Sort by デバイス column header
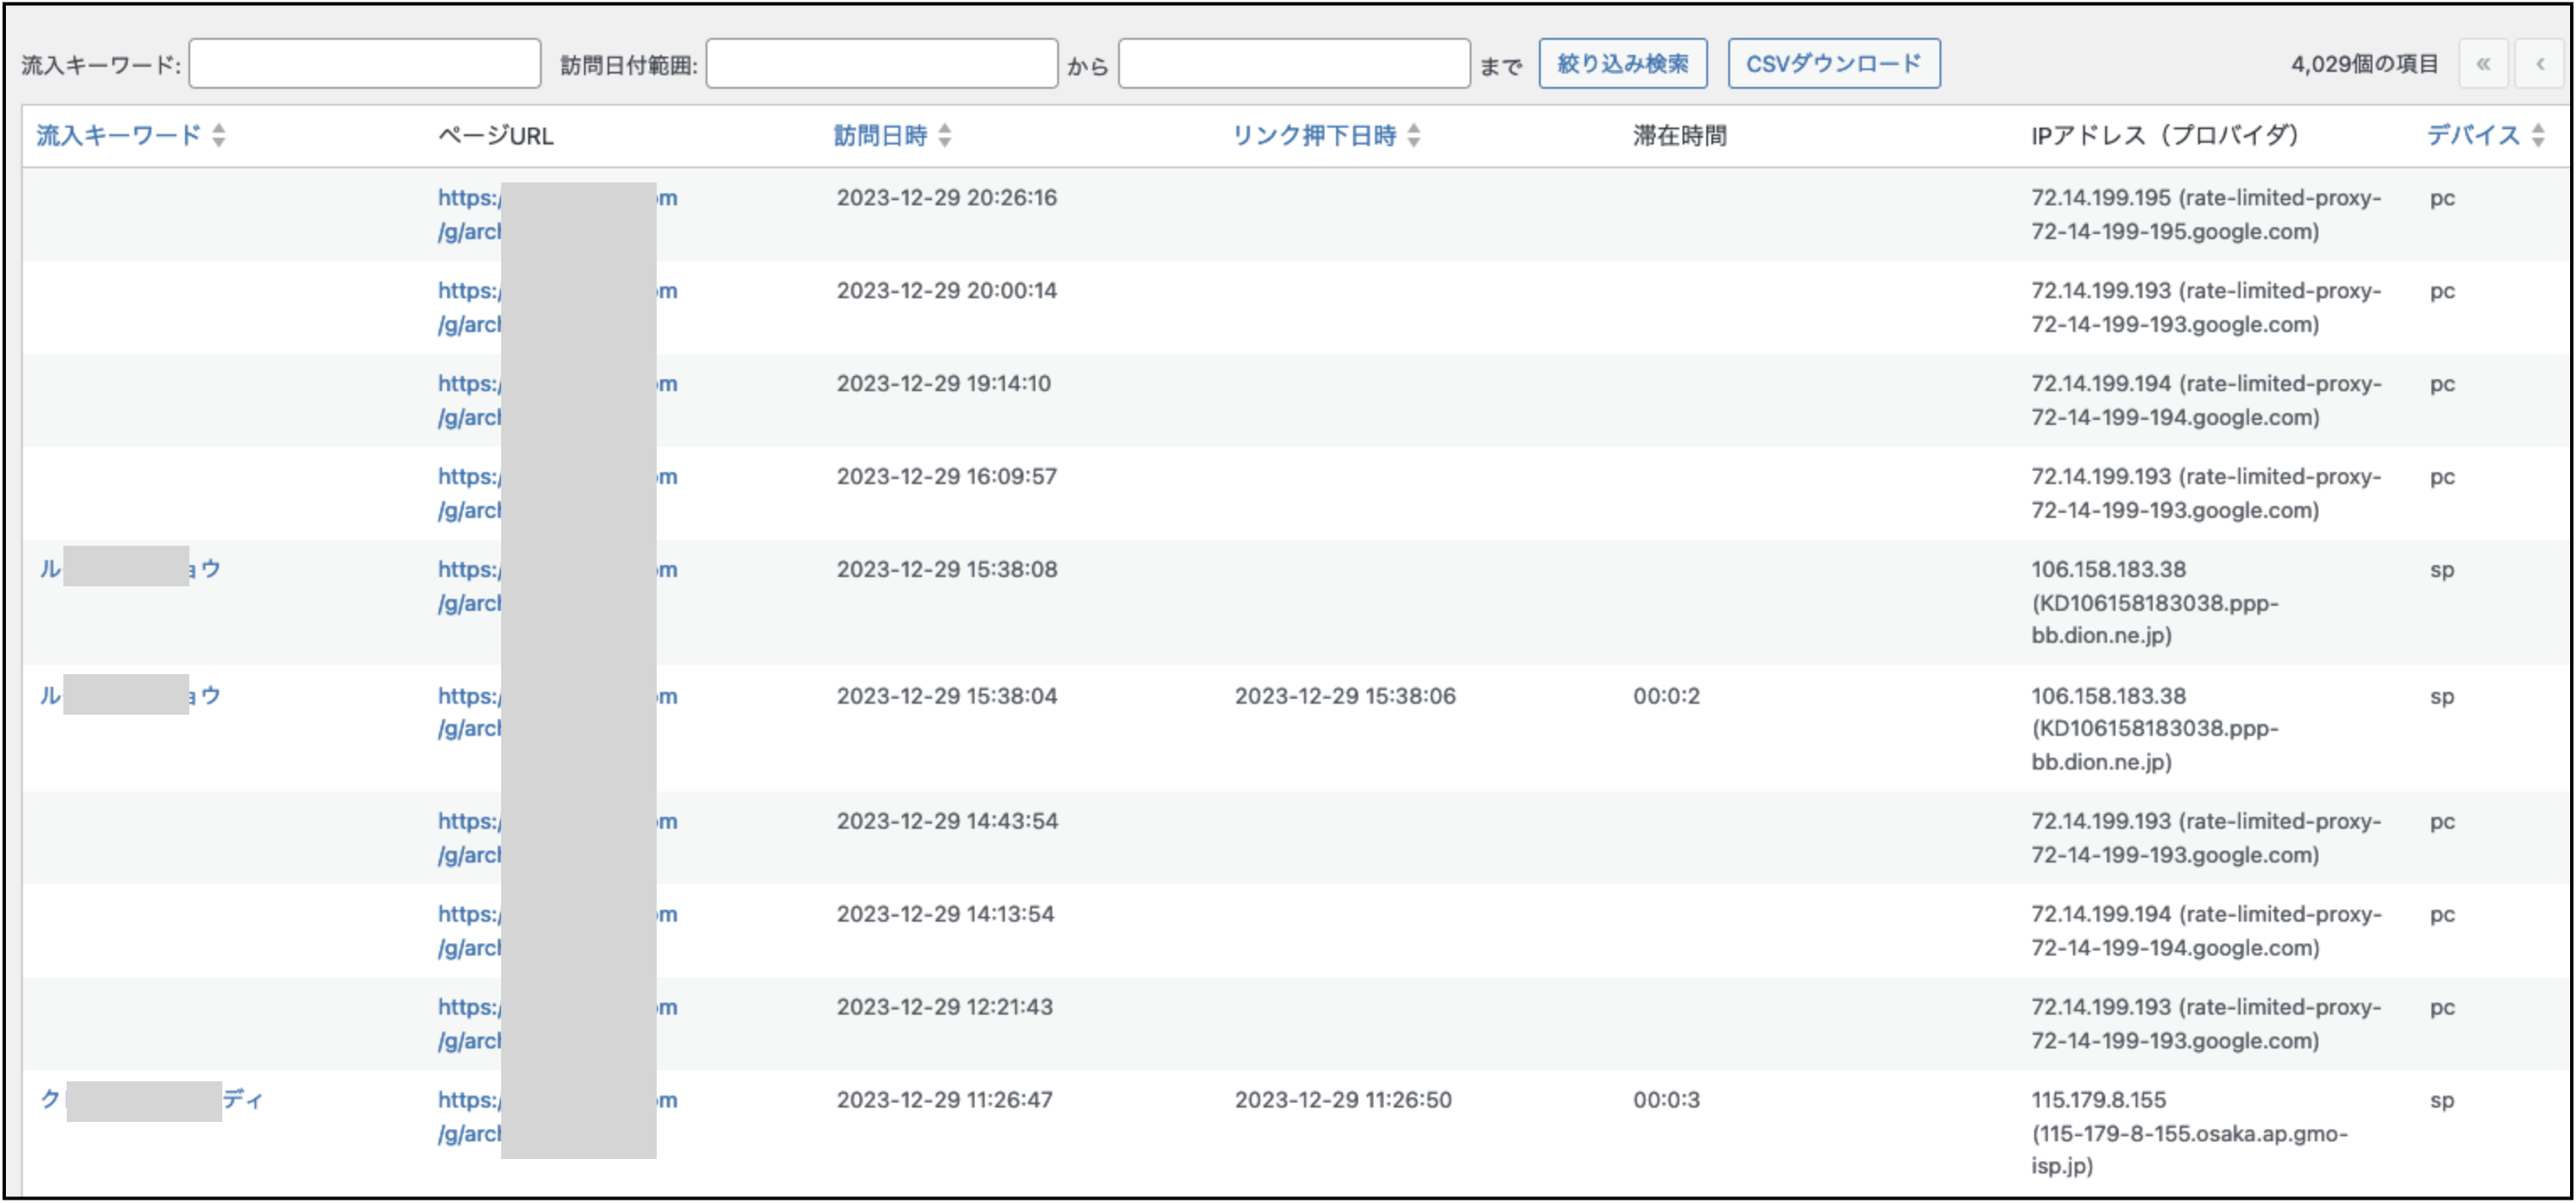2576x1203 pixels. pyautogui.click(x=2472, y=135)
